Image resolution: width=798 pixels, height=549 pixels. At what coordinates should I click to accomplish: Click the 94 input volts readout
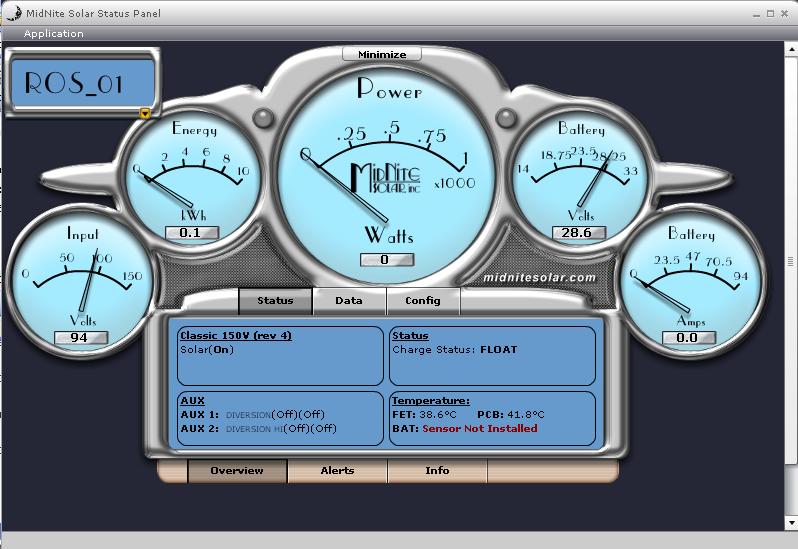(81, 338)
